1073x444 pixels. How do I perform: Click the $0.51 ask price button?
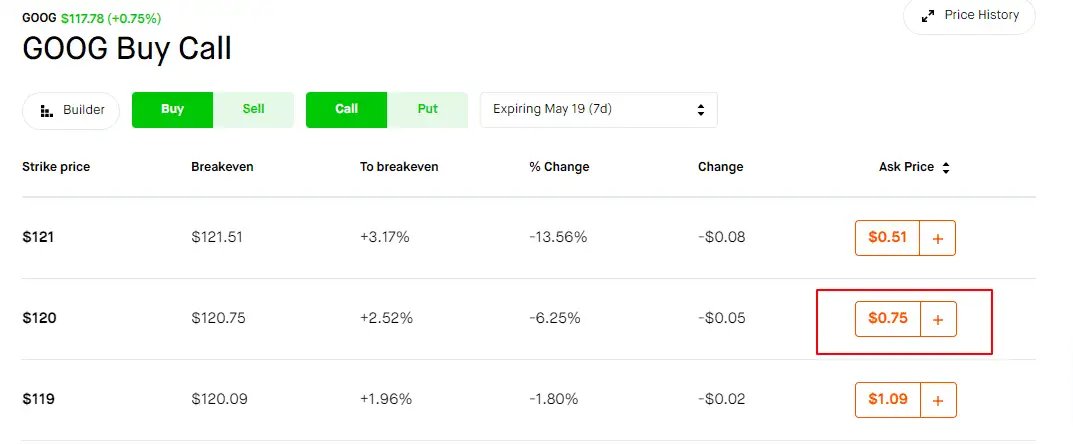(887, 238)
